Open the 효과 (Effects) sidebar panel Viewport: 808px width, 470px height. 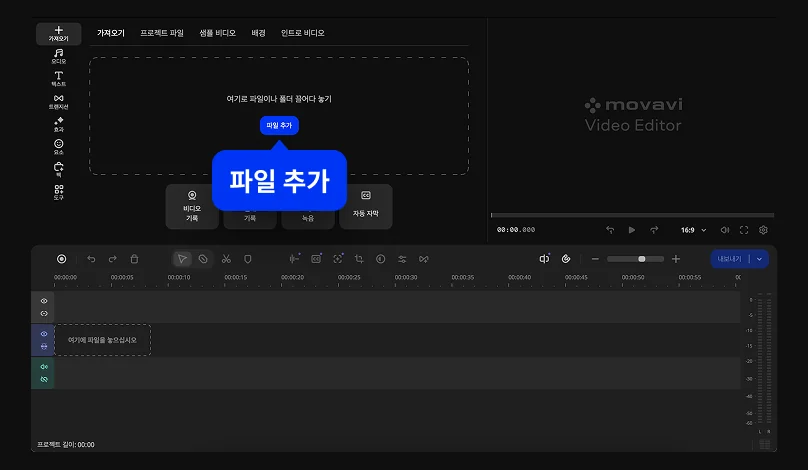coord(59,124)
